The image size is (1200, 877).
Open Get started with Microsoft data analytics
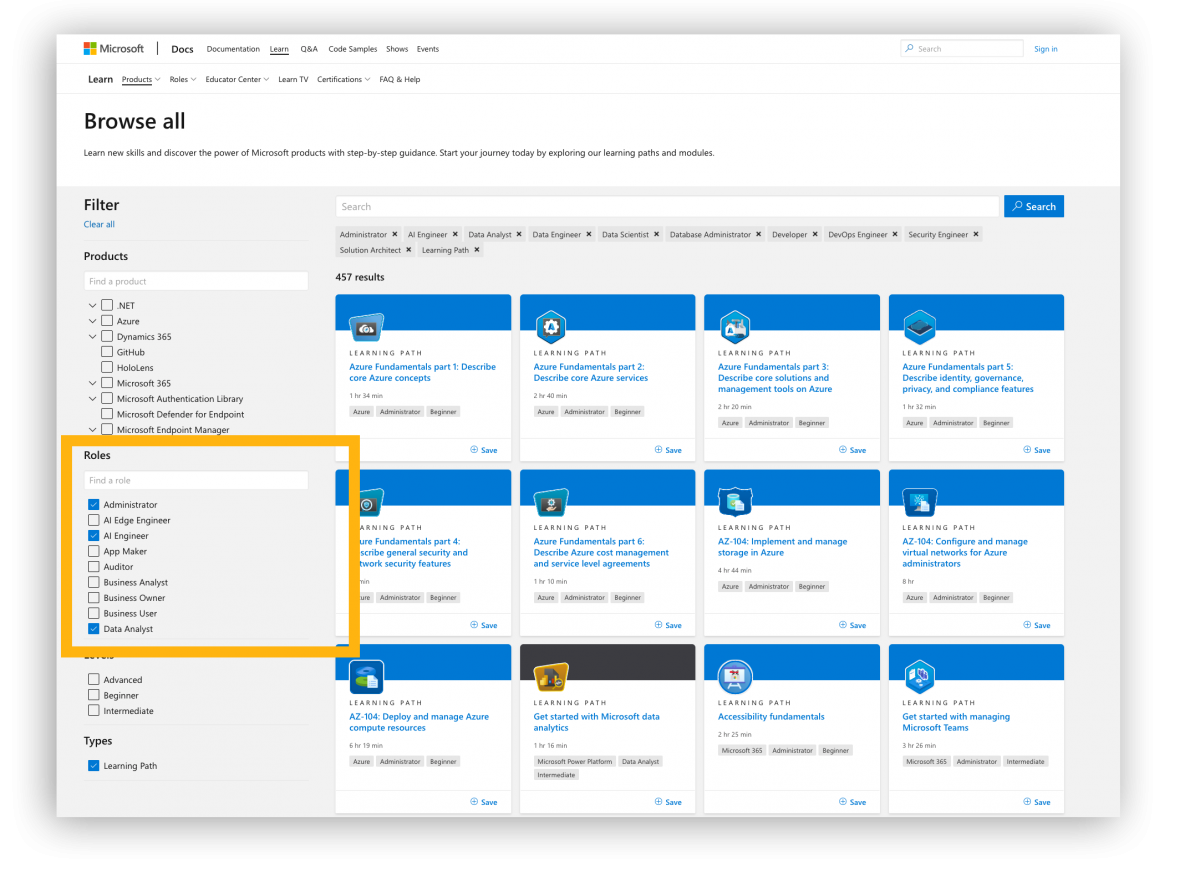[596, 722]
